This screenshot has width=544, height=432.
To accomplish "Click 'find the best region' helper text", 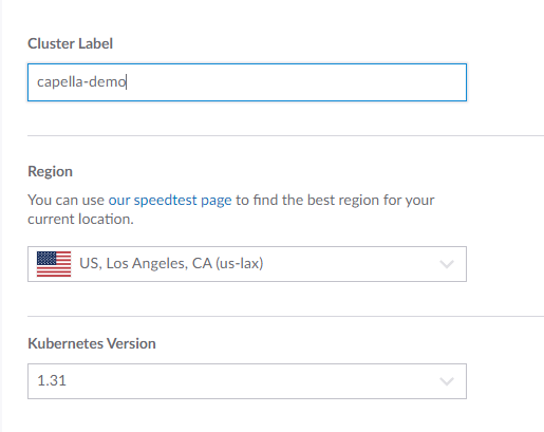I will point(316,200).
